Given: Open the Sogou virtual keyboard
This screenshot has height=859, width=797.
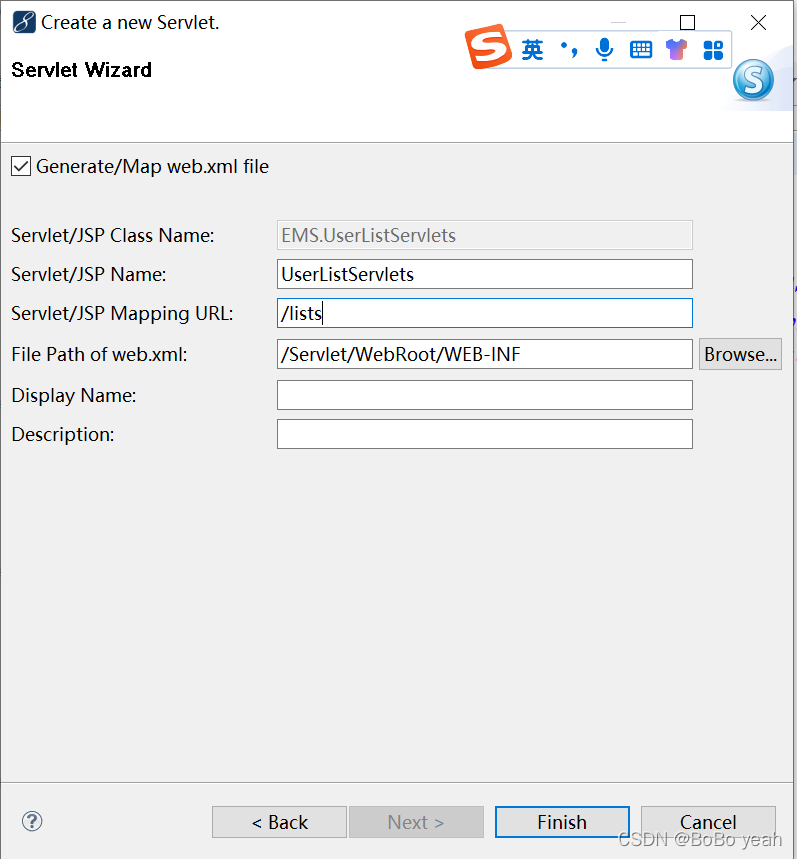Looking at the screenshot, I should [x=640, y=48].
